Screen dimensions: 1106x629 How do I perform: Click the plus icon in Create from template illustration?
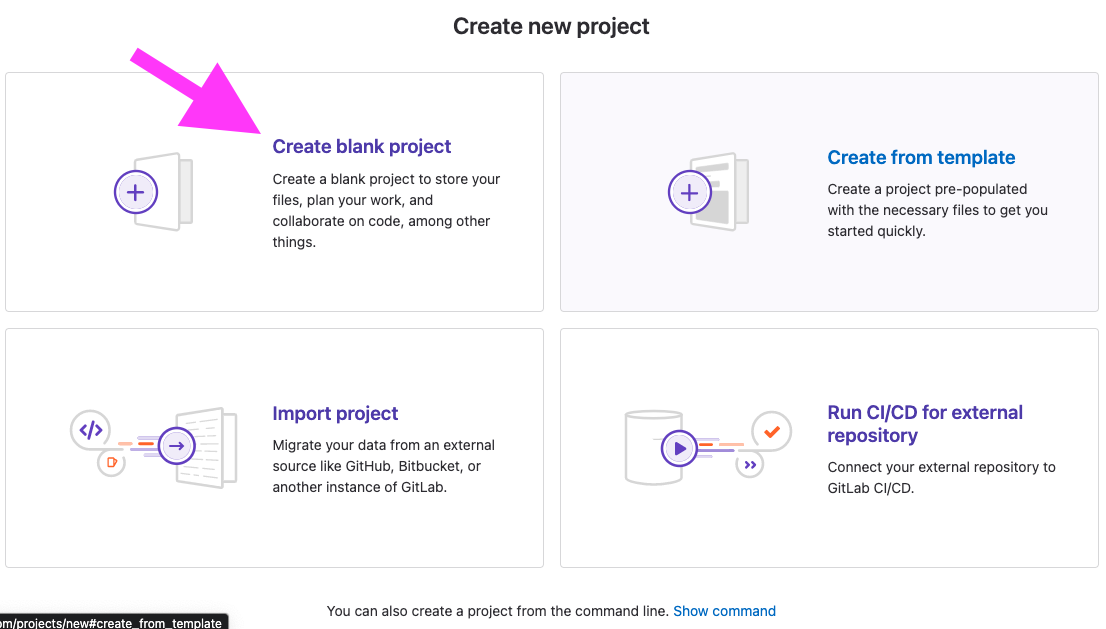click(690, 192)
